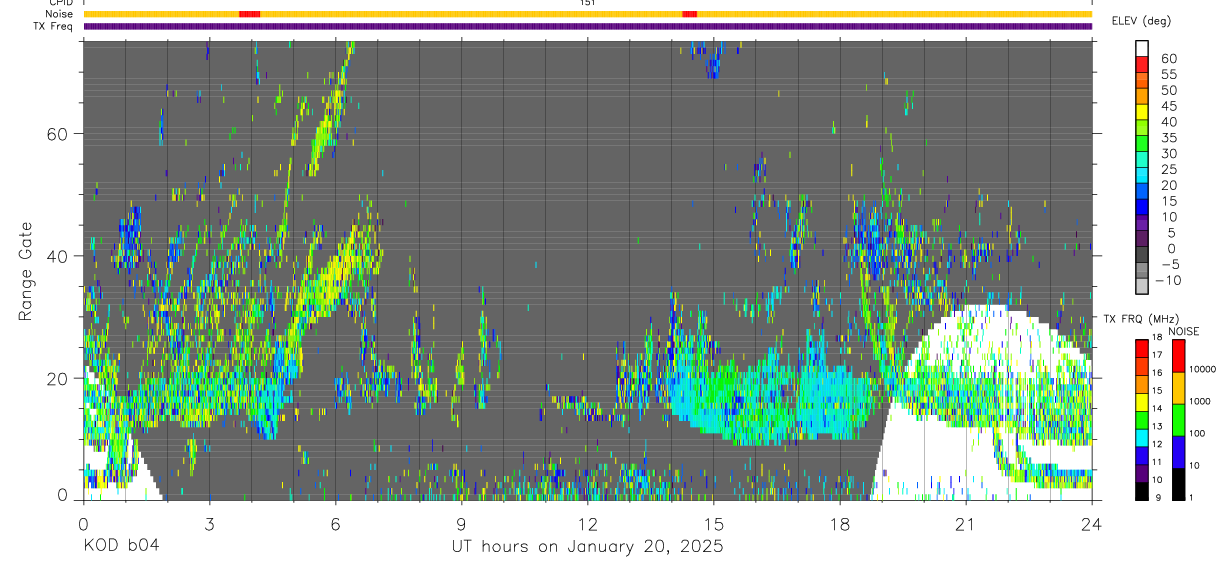Image resolution: width=1228 pixels, height=567 pixels.
Task: Click the red top segment of TX FRQ colorbar
Action: tap(1141, 347)
